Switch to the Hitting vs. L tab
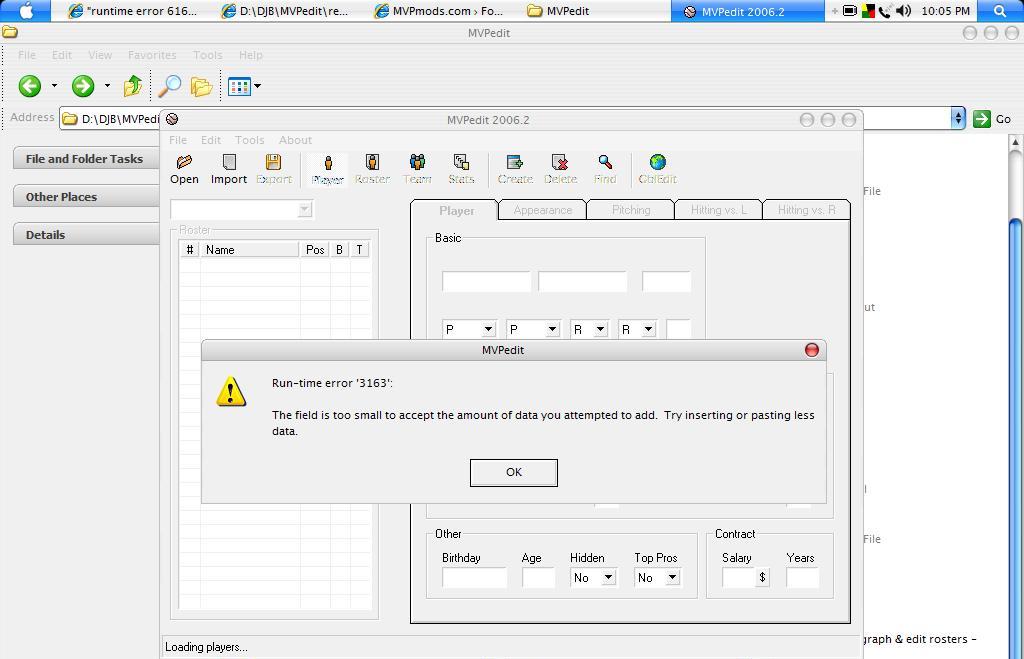 (x=718, y=210)
